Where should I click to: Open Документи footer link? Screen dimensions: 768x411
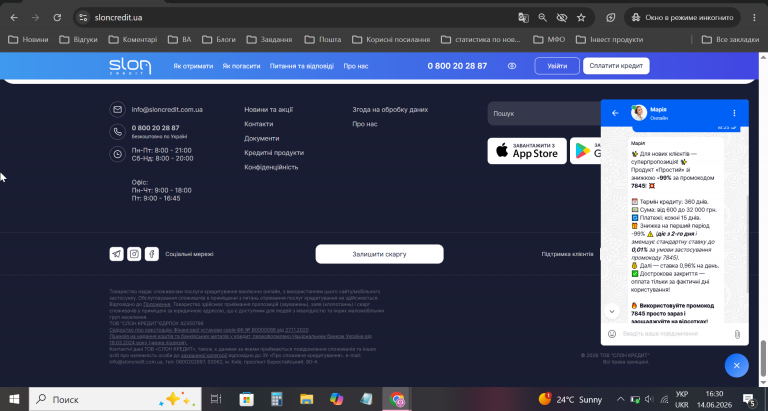(x=262, y=138)
